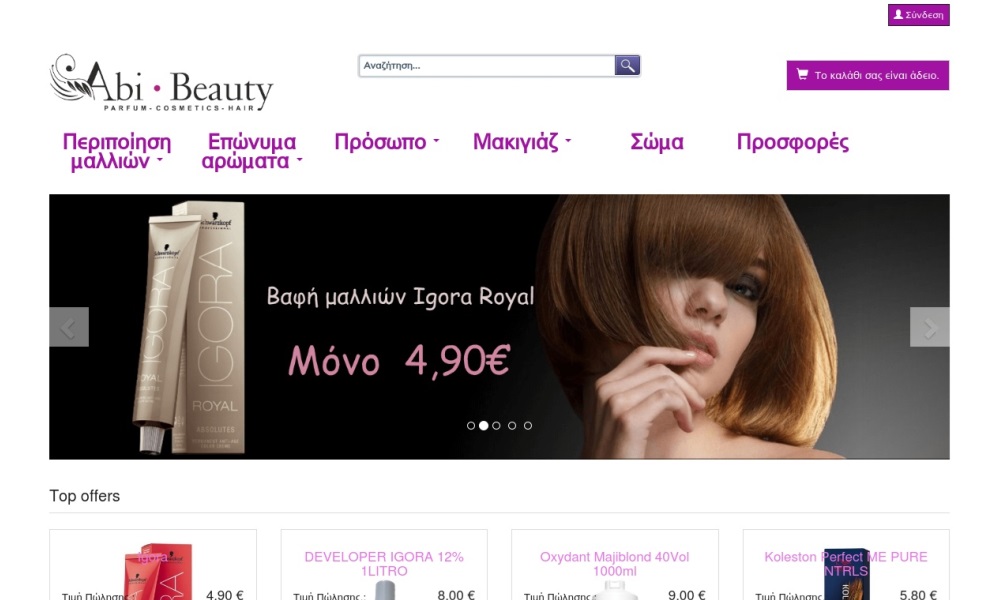Click the shopping cart icon

pos(802,75)
